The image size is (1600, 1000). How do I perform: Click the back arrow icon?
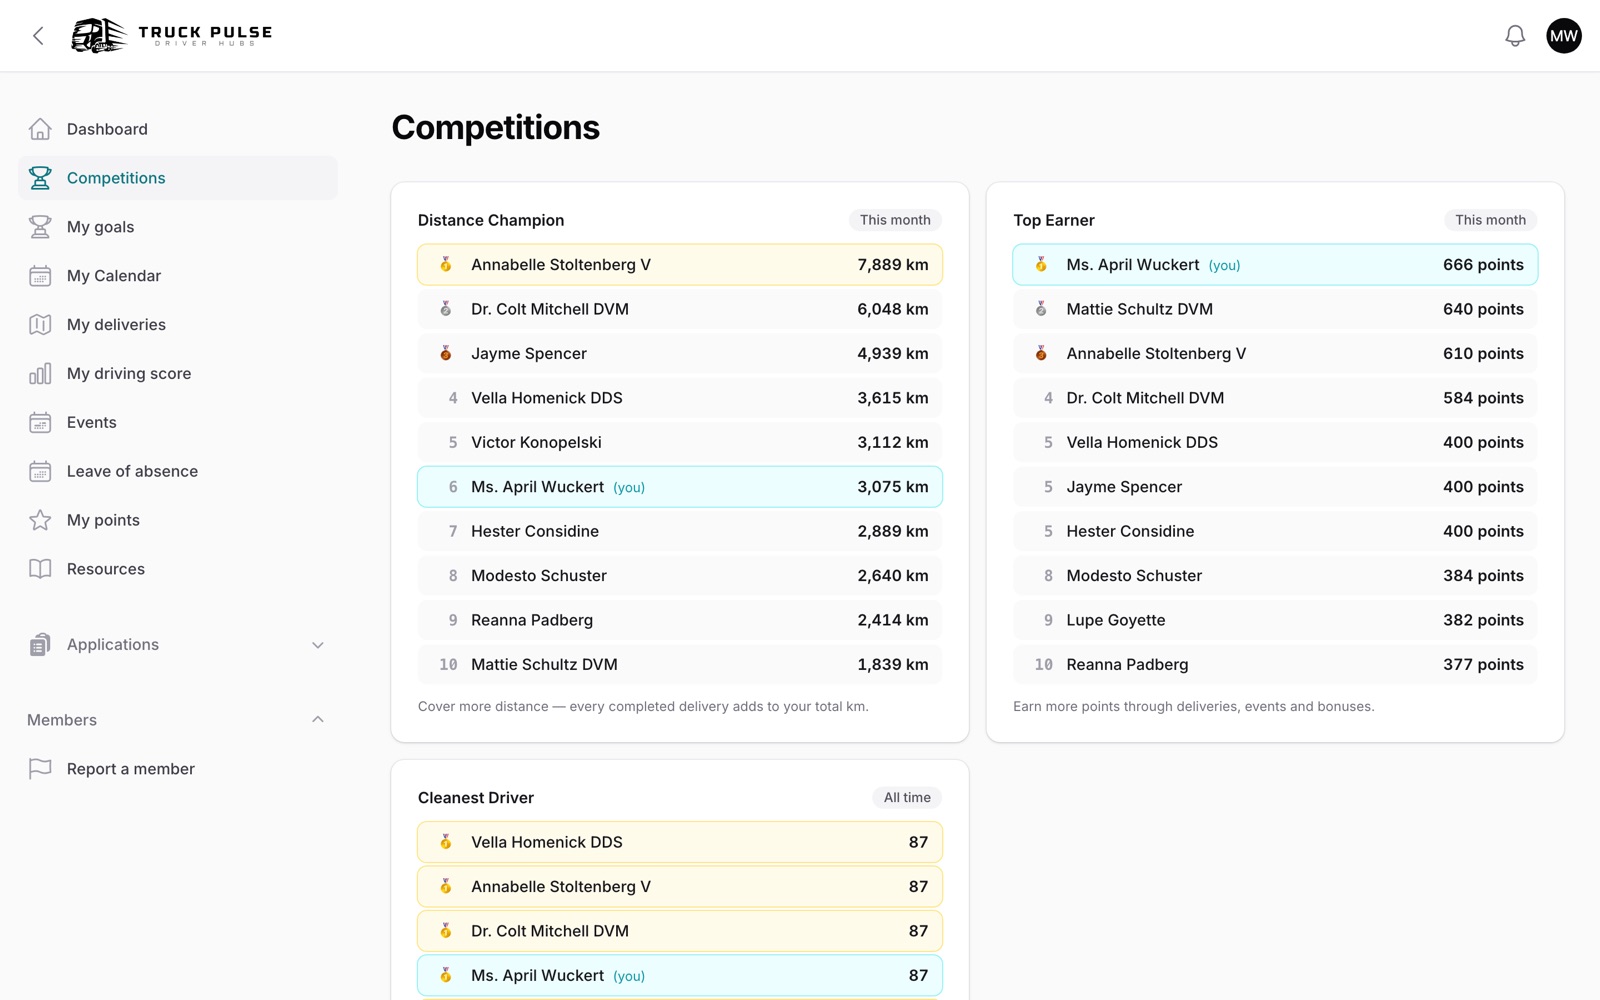[38, 36]
